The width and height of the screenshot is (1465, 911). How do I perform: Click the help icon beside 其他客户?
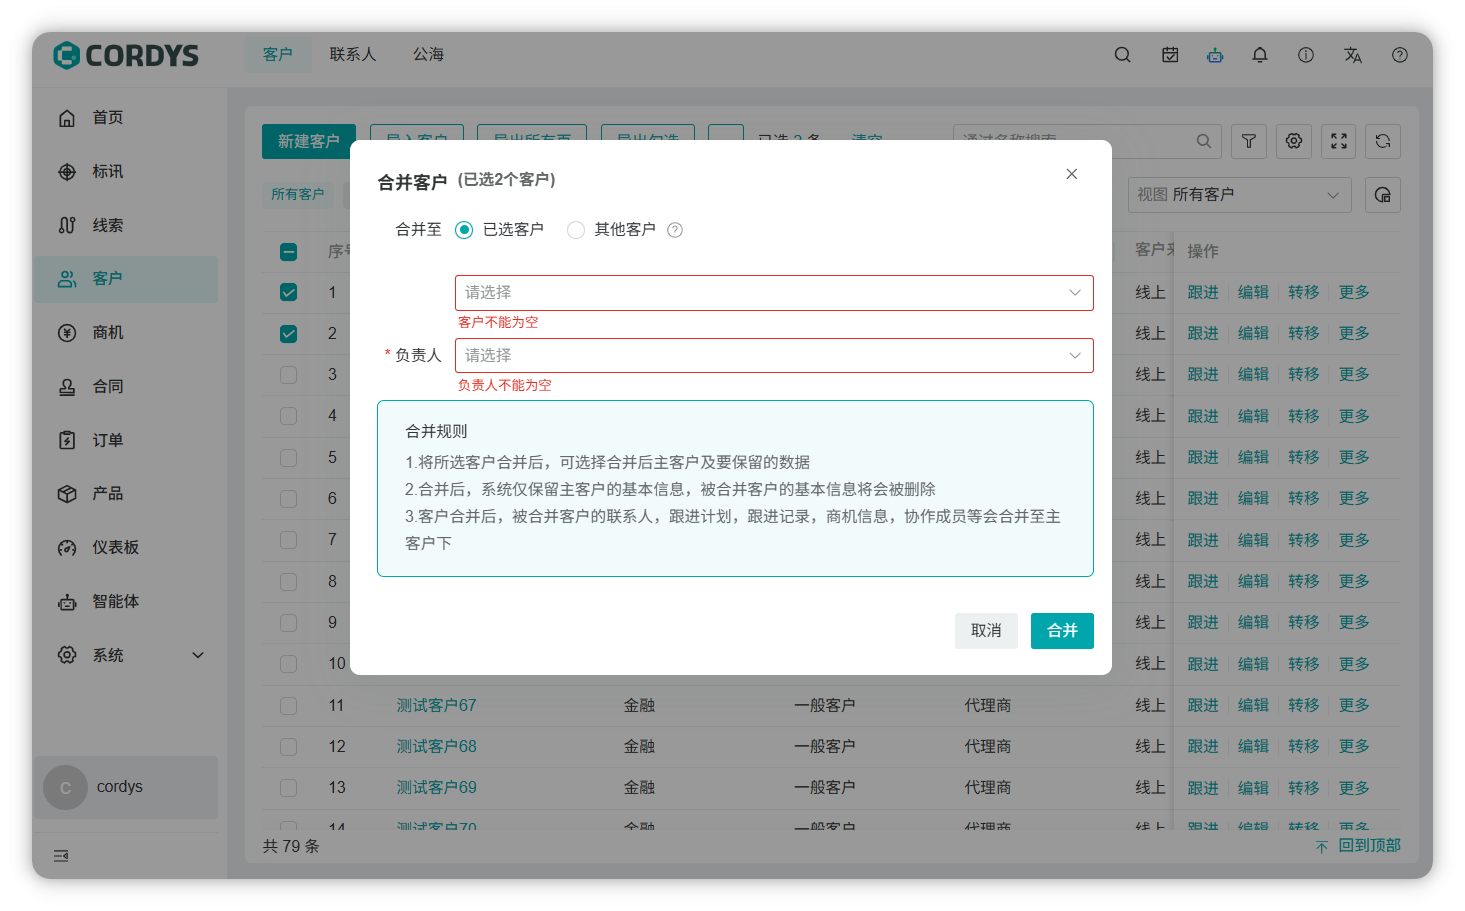pos(675,230)
